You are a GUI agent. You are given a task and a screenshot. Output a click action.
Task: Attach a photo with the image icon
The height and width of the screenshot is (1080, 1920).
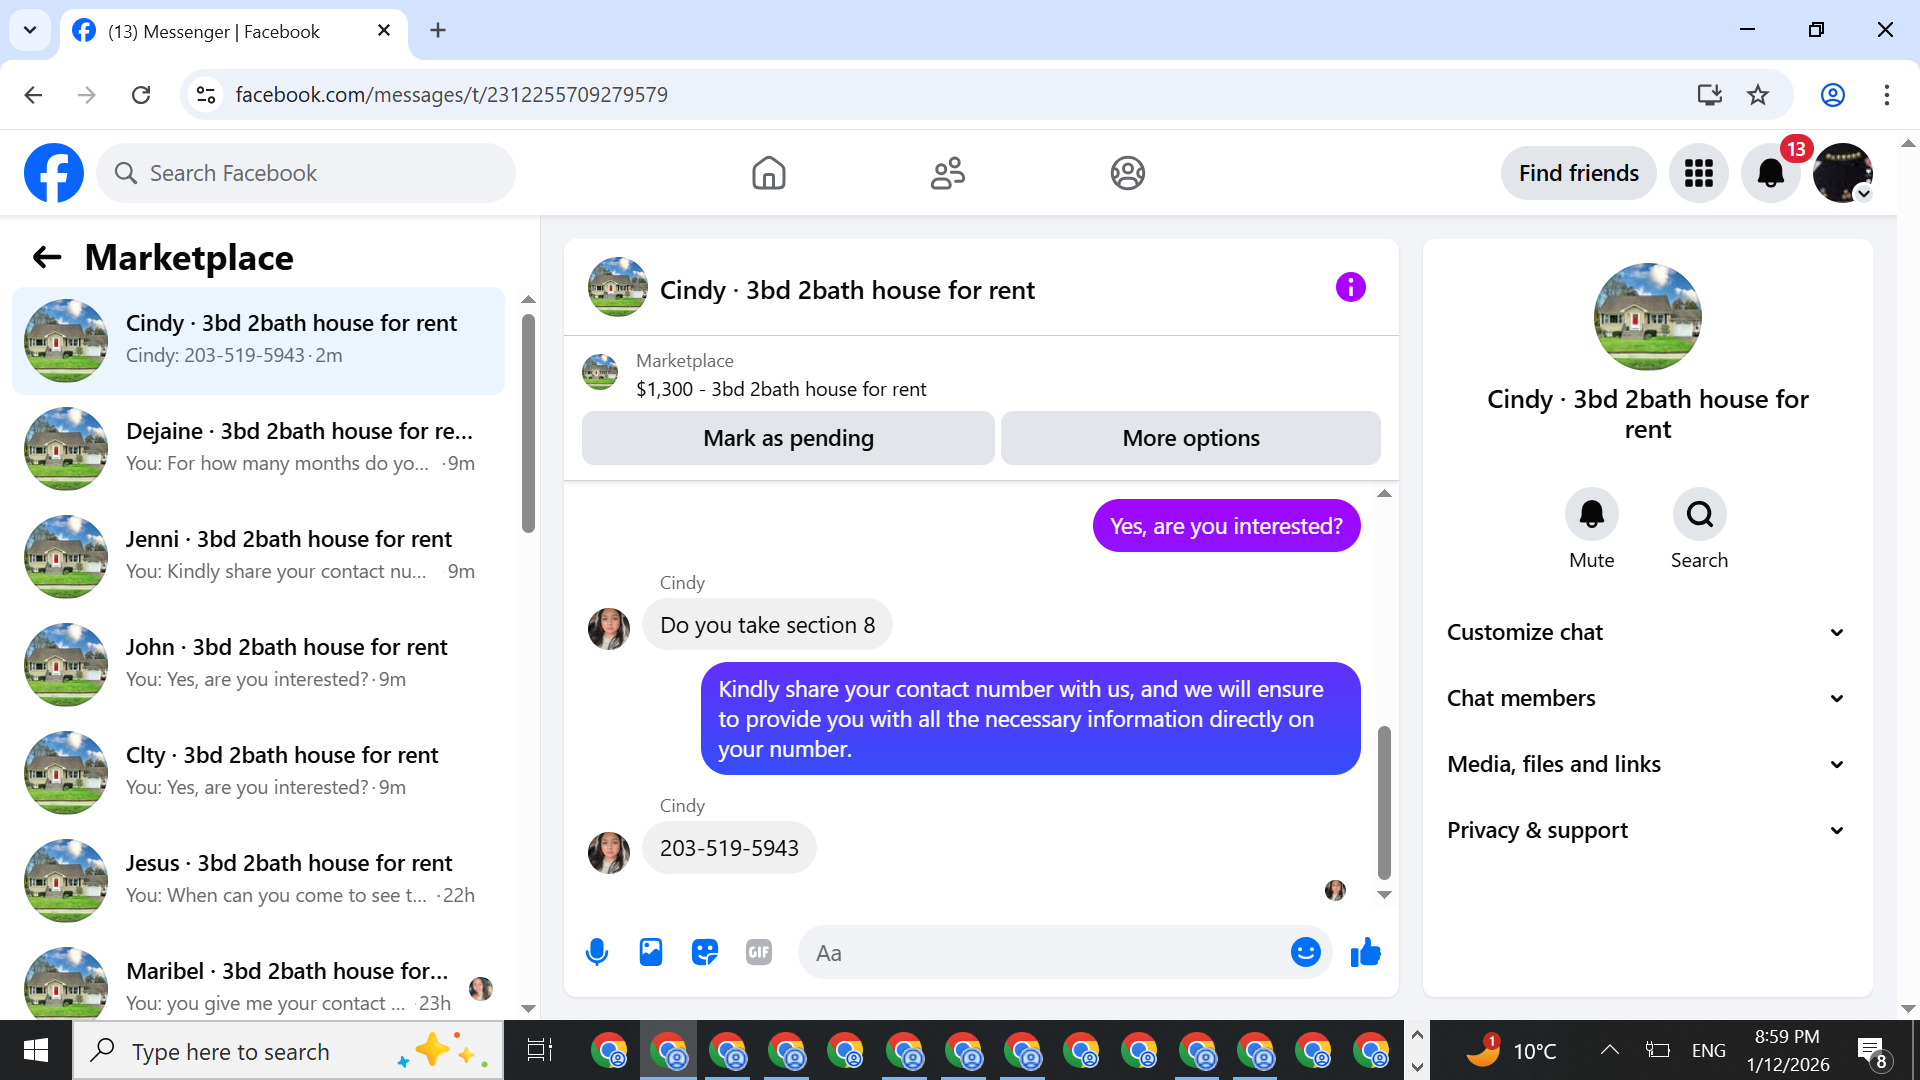pos(651,952)
